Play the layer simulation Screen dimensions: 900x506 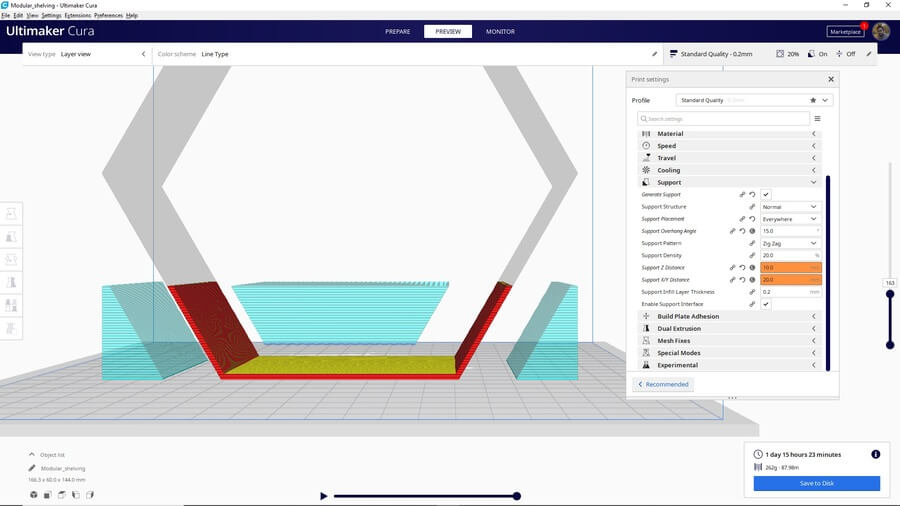pyautogui.click(x=323, y=496)
